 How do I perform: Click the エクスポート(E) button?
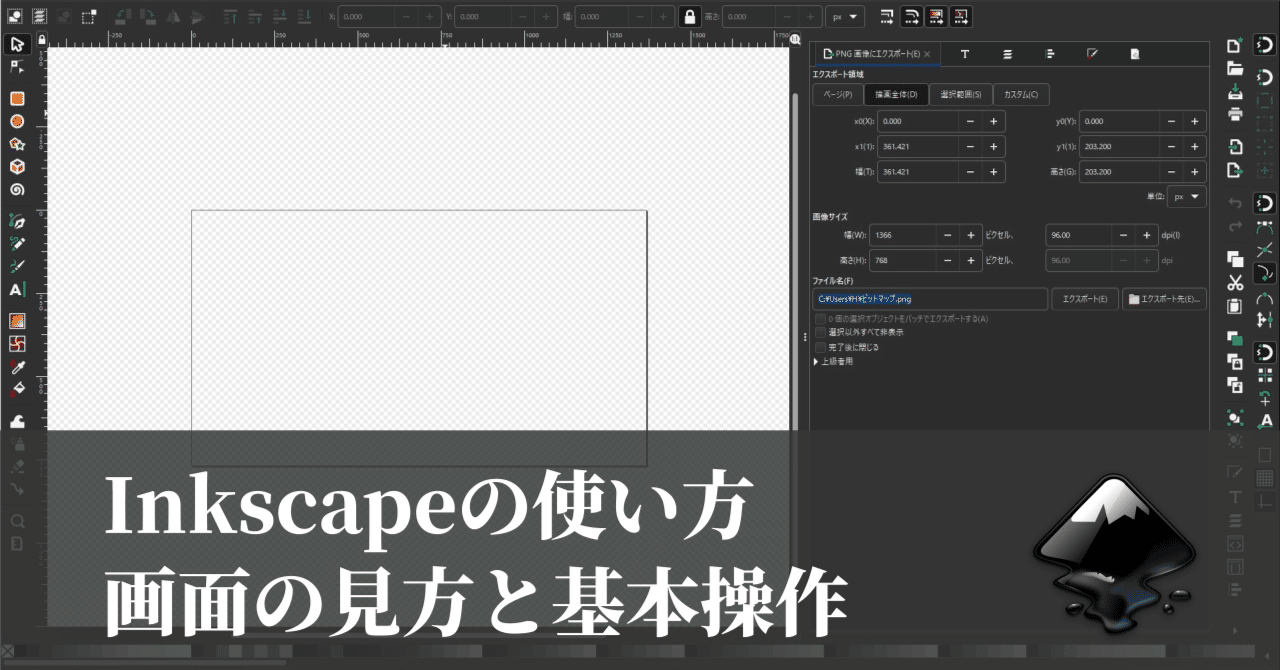(1084, 298)
